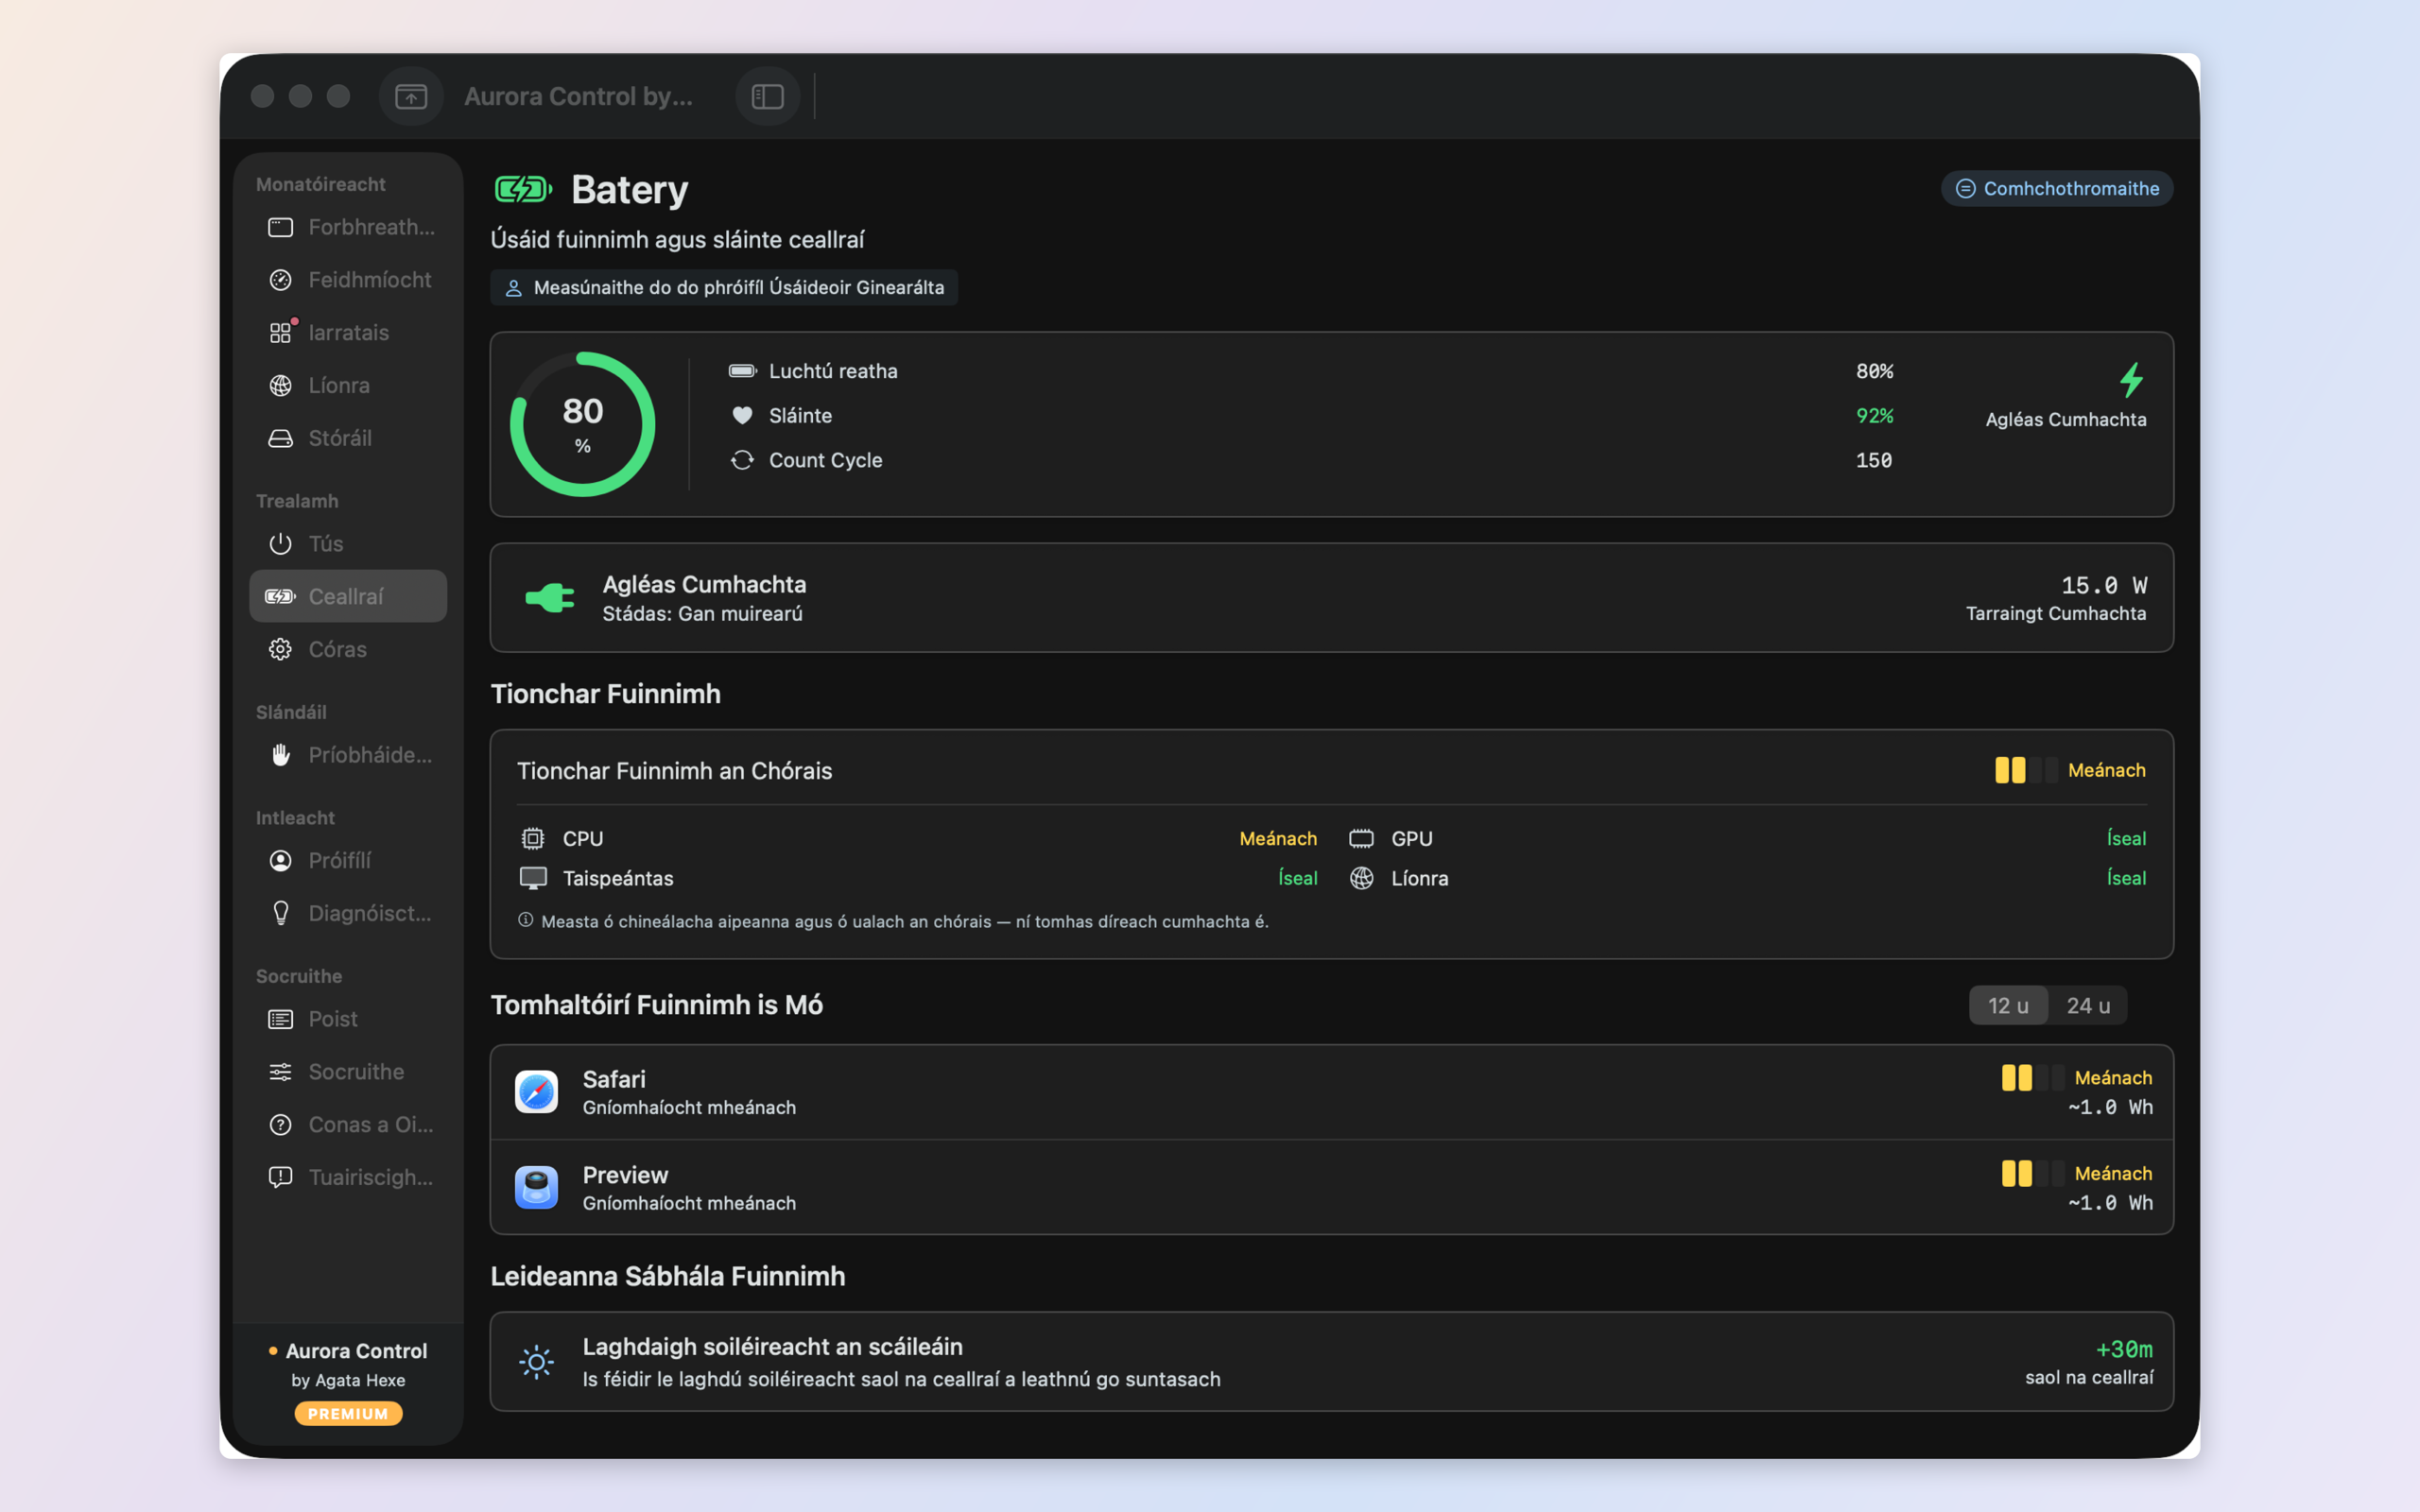Screen dimensions: 2420x1512
Task: Switch time range to 24 u
Action: click(x=2088, y=1005)
